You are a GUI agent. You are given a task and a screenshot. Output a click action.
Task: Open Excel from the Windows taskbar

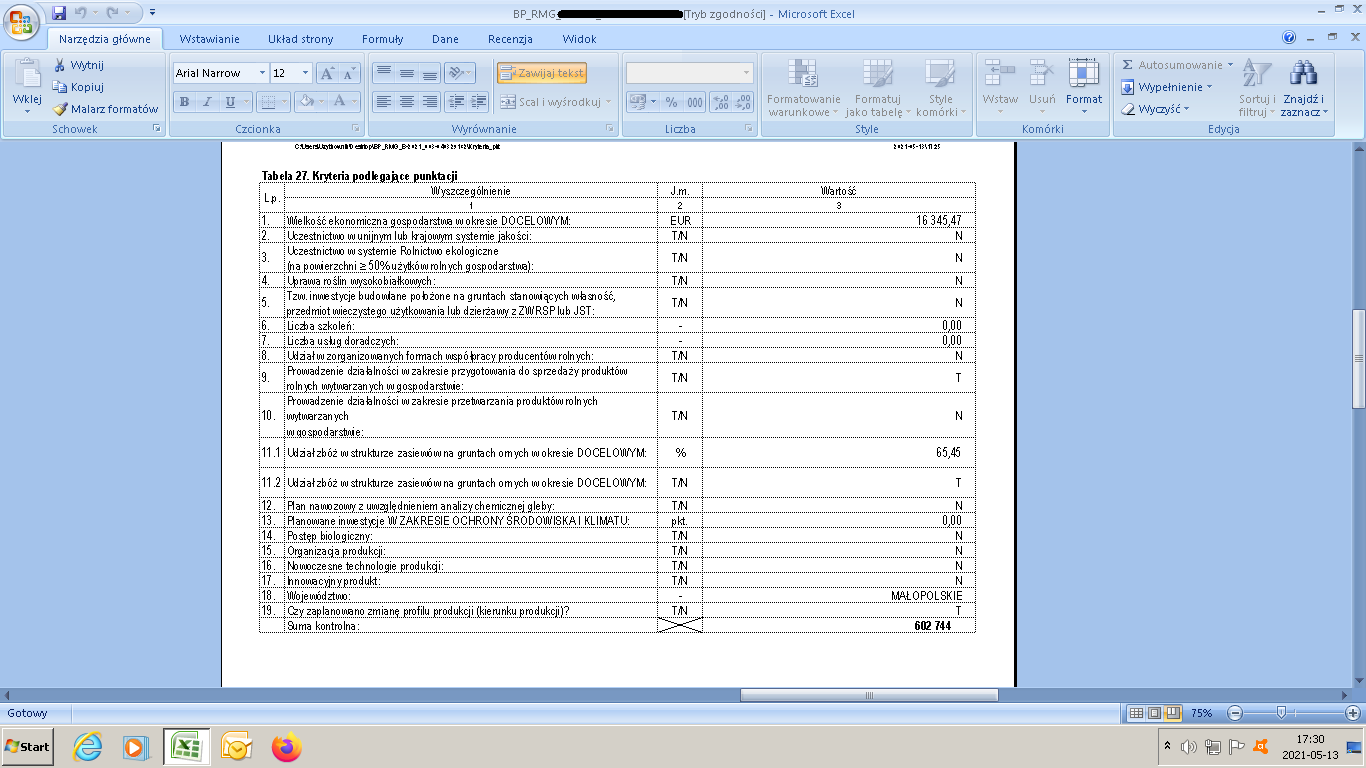coord(184,746)
